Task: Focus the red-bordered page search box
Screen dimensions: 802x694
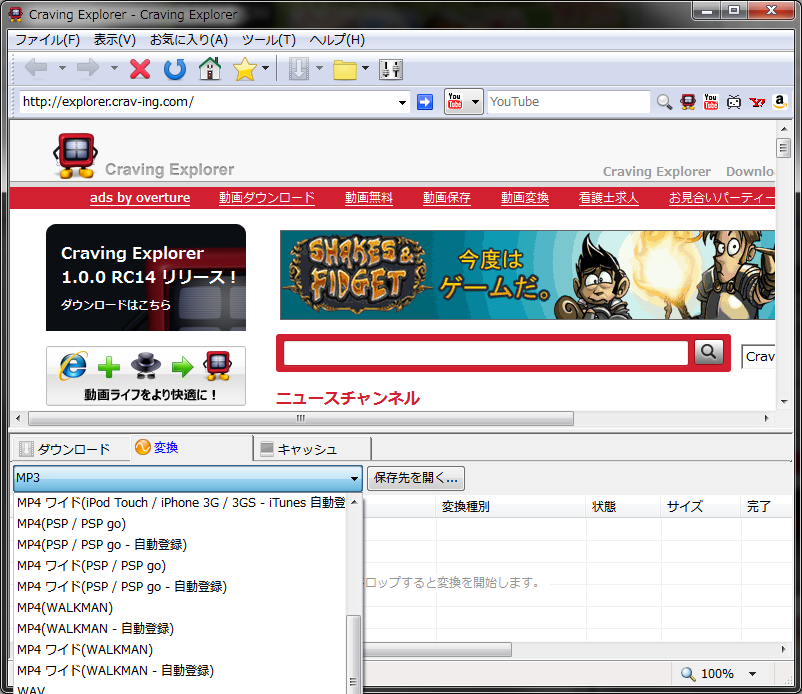Action: coord(485,353)
